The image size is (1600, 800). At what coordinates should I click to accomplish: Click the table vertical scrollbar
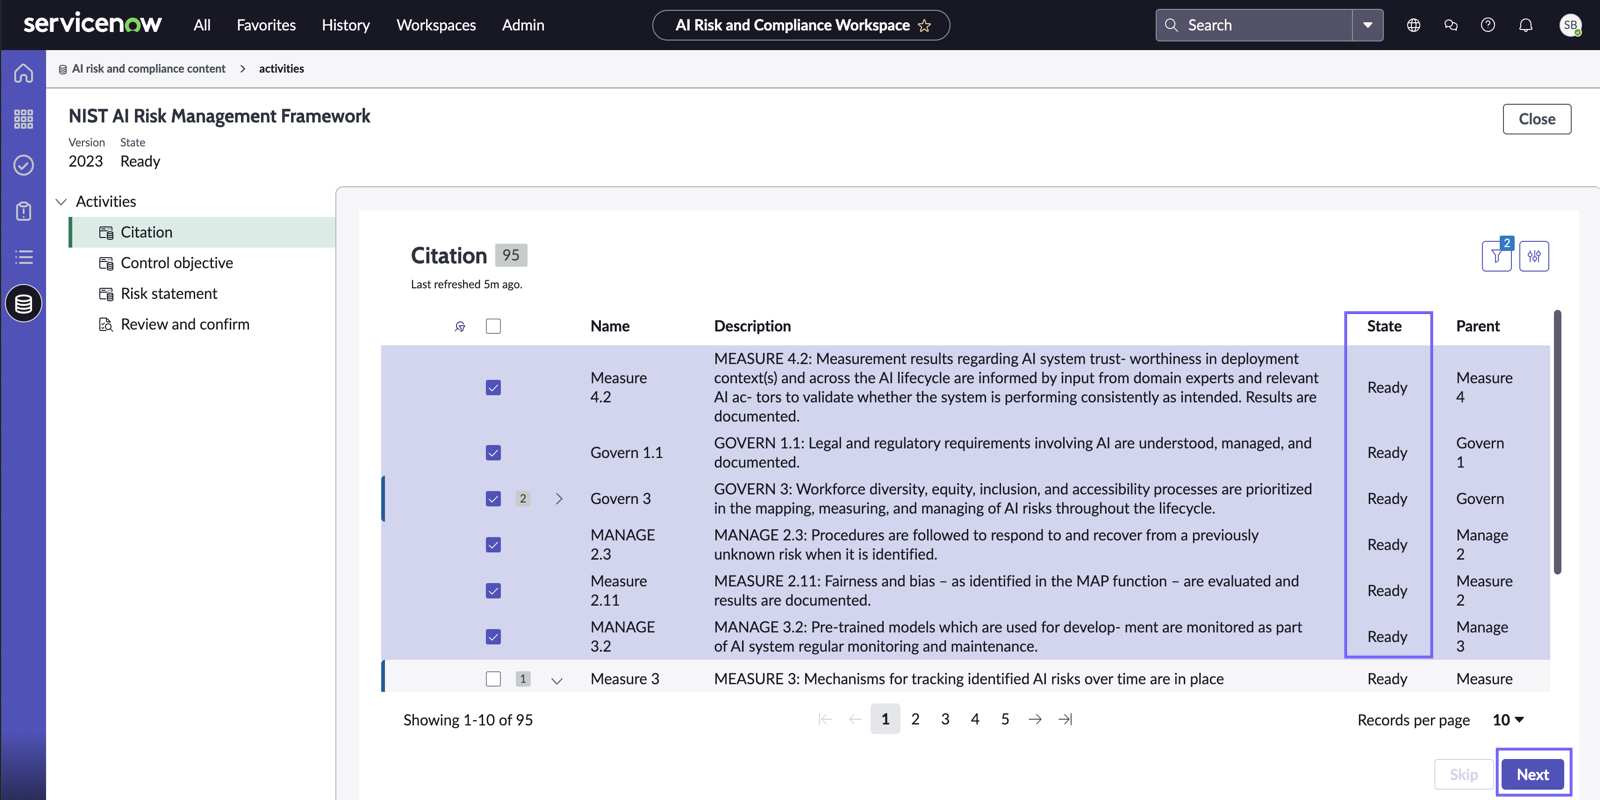click(x=1557, y=443)
